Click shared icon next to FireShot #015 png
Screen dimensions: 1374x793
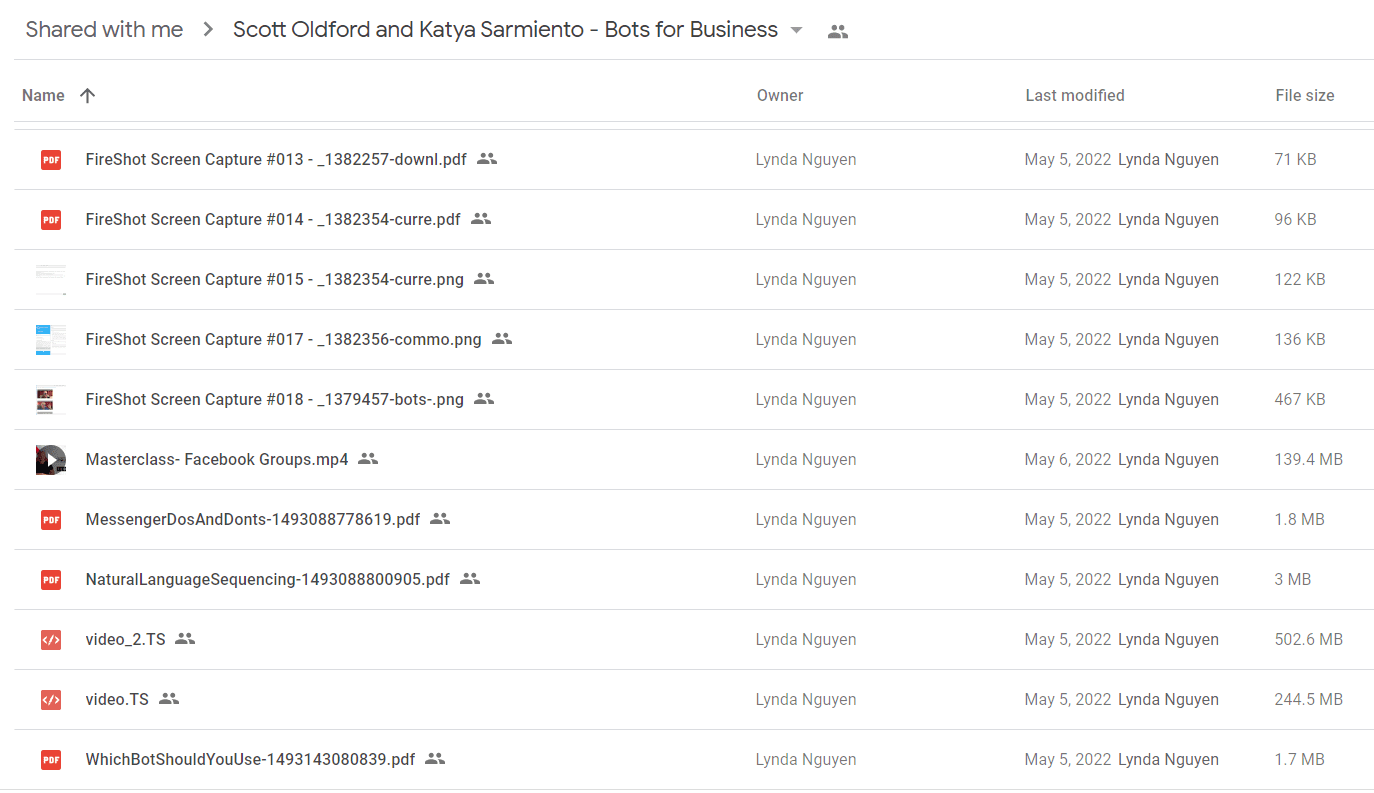click(484, 278)
